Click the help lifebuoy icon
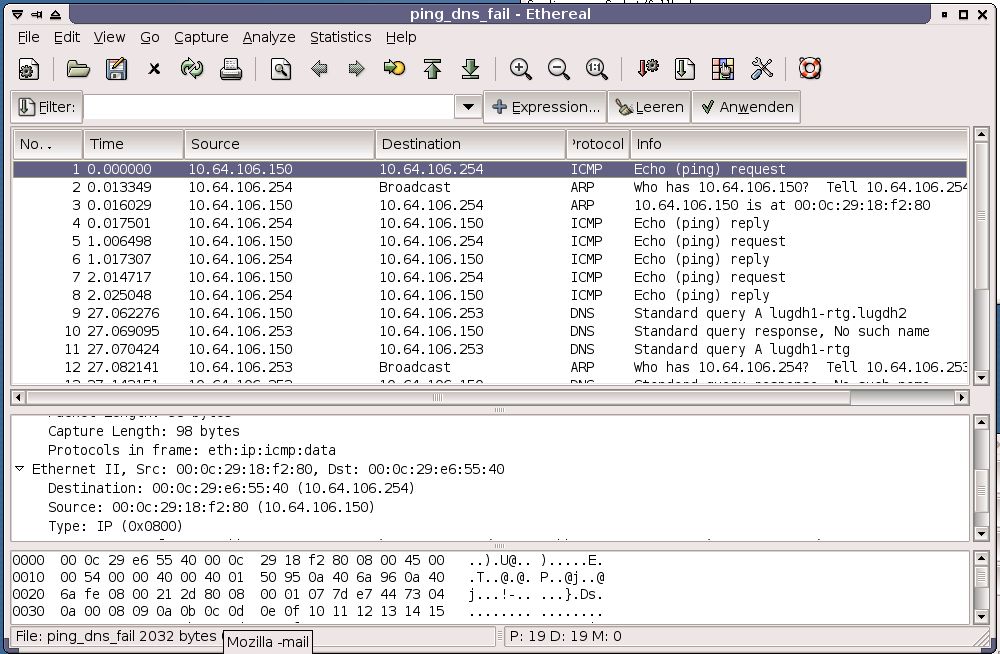 tap(810, 69)
